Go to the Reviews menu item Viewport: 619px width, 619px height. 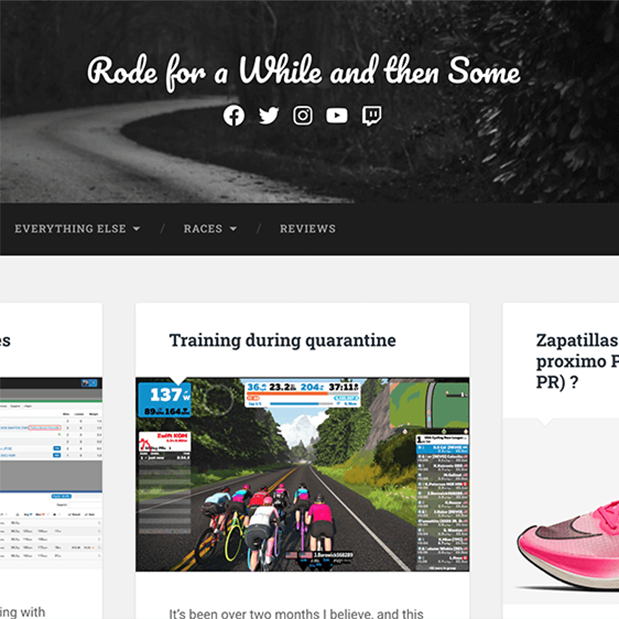click(x=308, y=229)
